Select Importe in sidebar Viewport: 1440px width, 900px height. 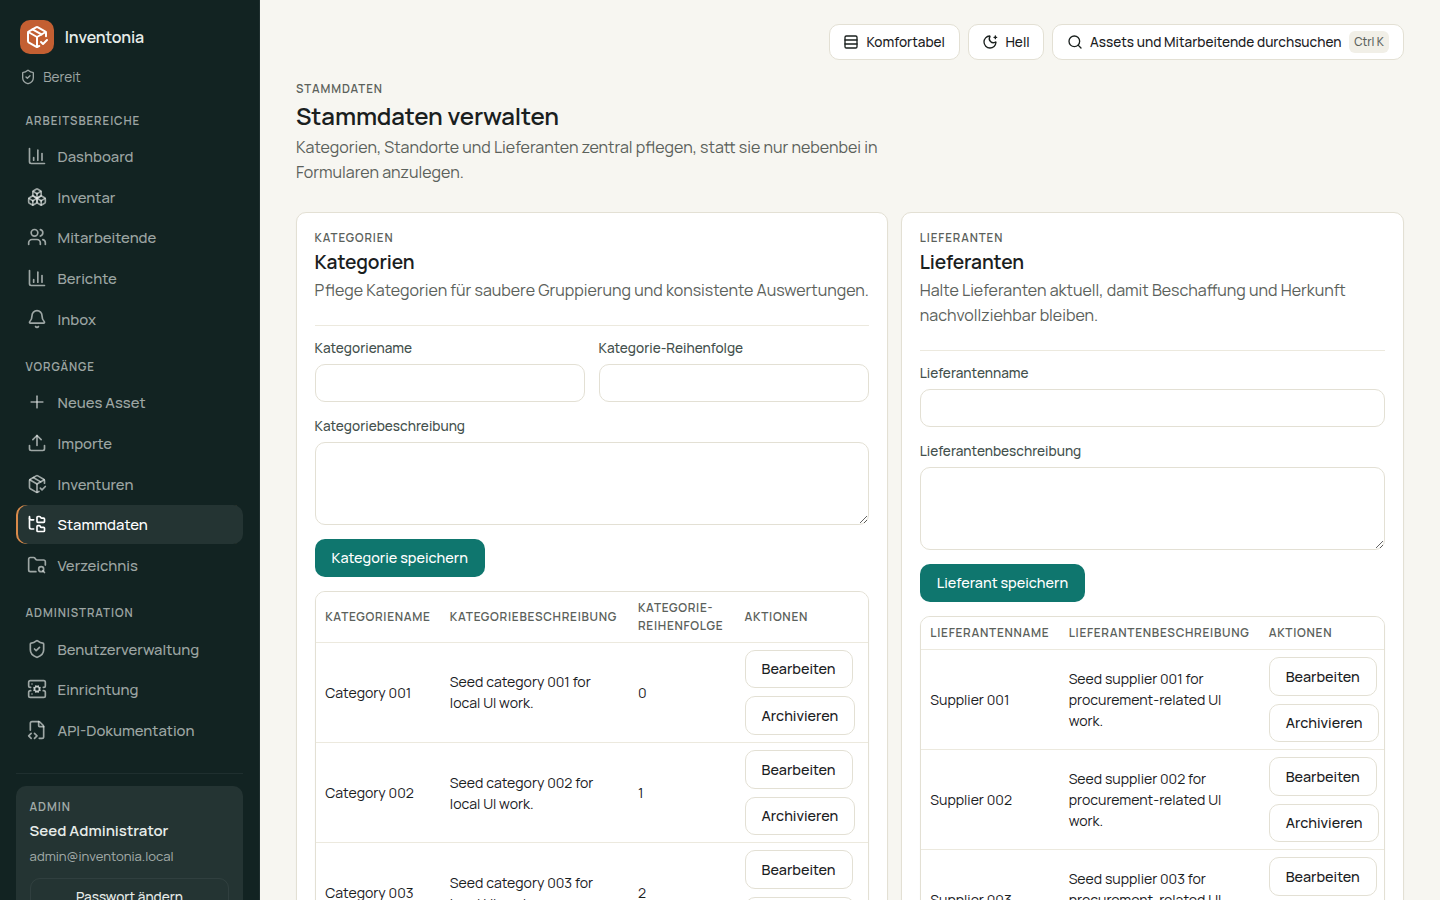(129, 444)
